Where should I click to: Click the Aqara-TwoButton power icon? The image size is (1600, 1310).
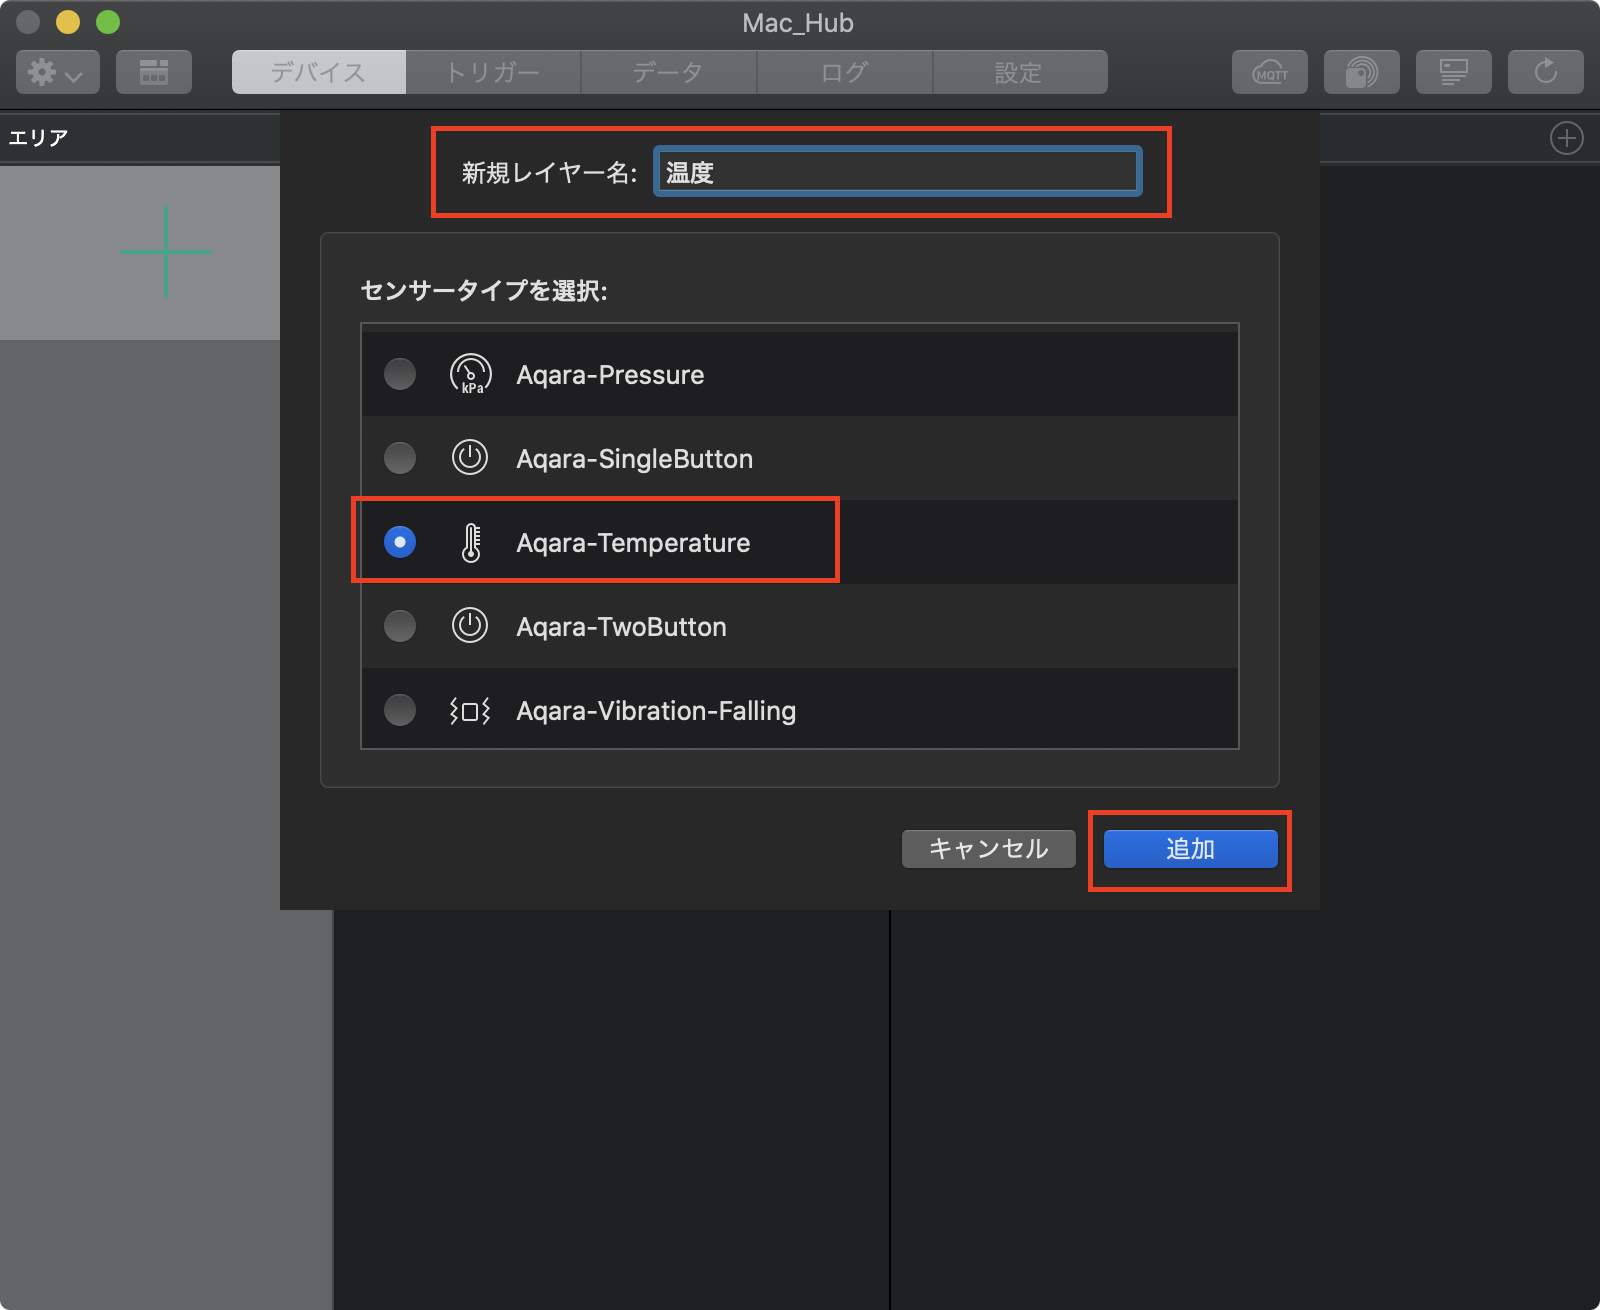[x=470, y=626]
